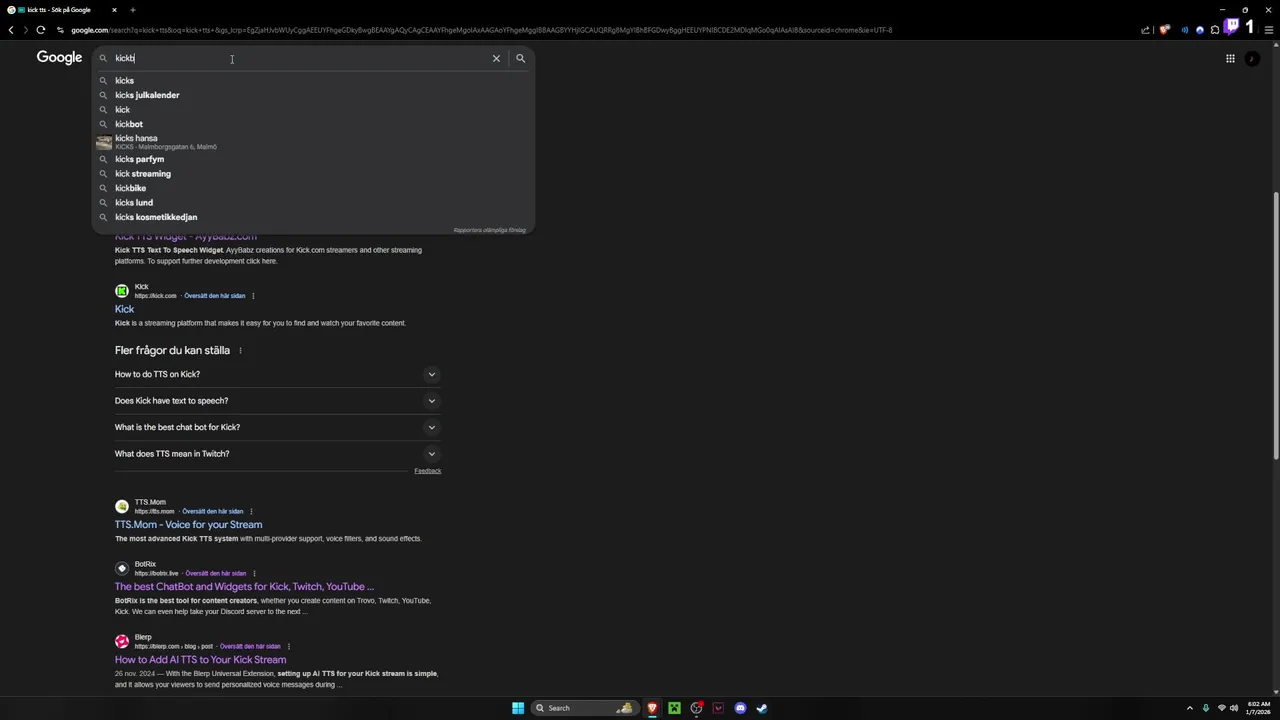Submit search with the magnifier button
1280x720 pixels.
coord(520,58)
